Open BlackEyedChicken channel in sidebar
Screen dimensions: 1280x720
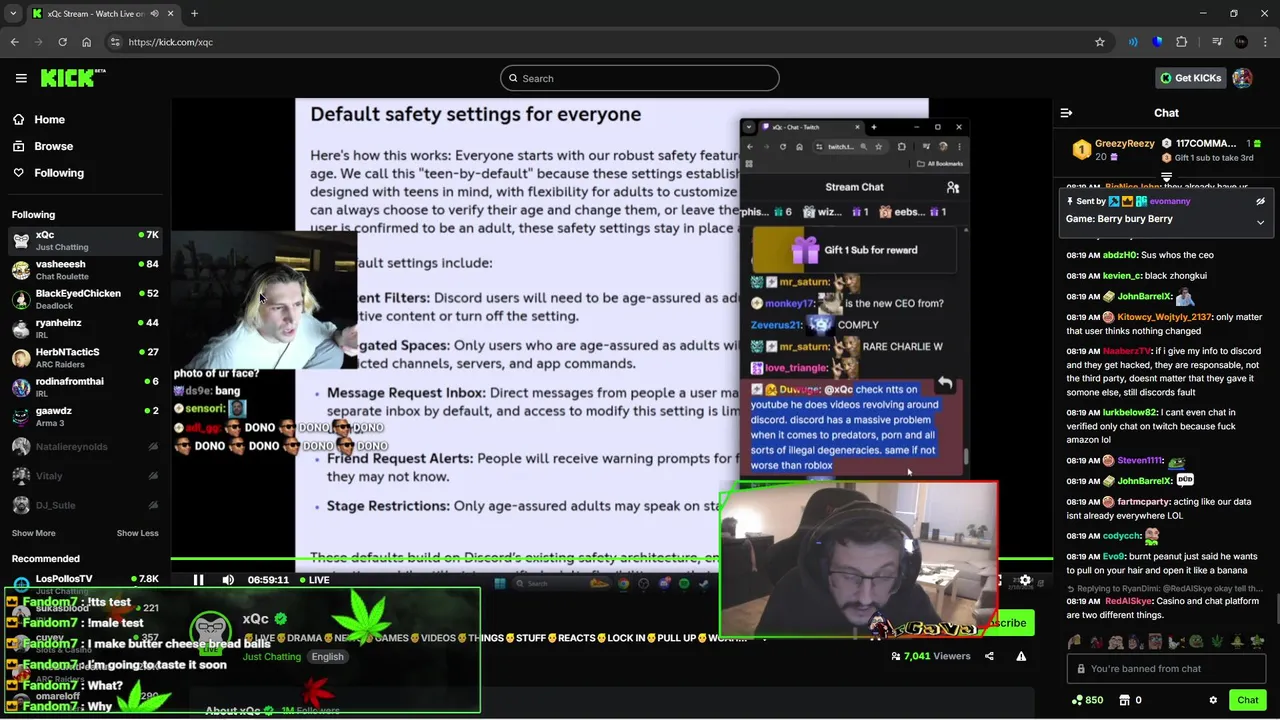(85, 299)
